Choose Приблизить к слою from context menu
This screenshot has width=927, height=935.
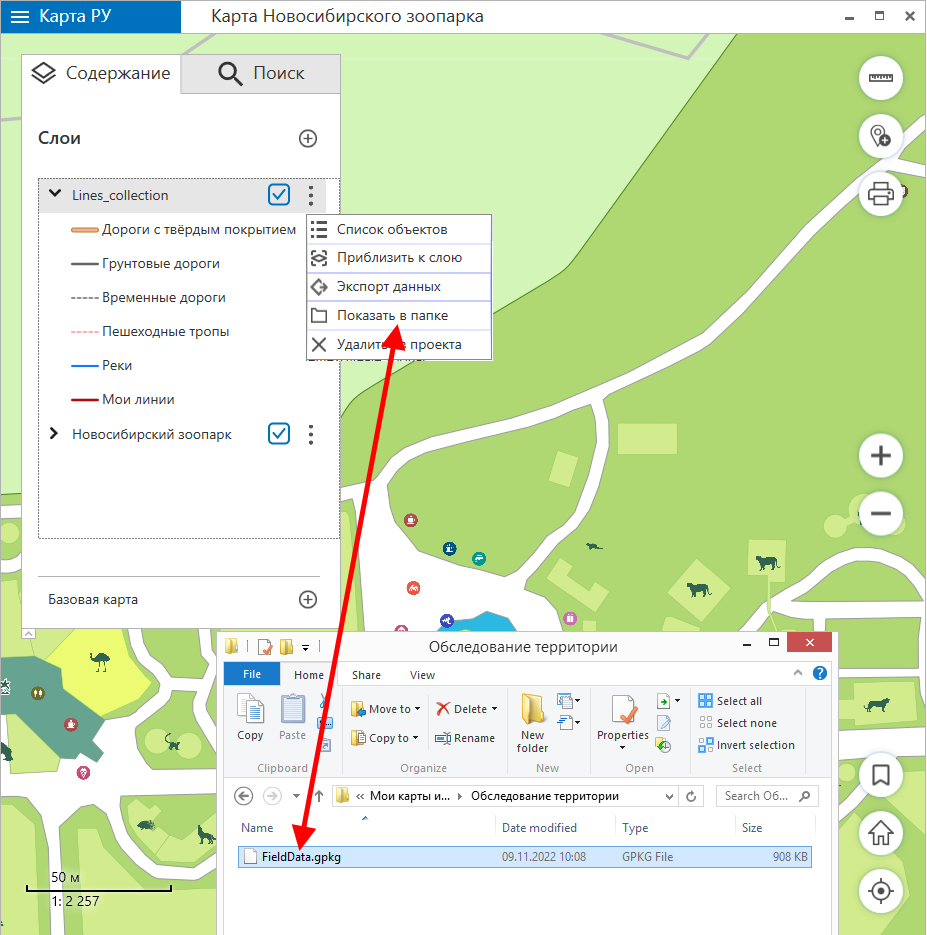[399, 258]
